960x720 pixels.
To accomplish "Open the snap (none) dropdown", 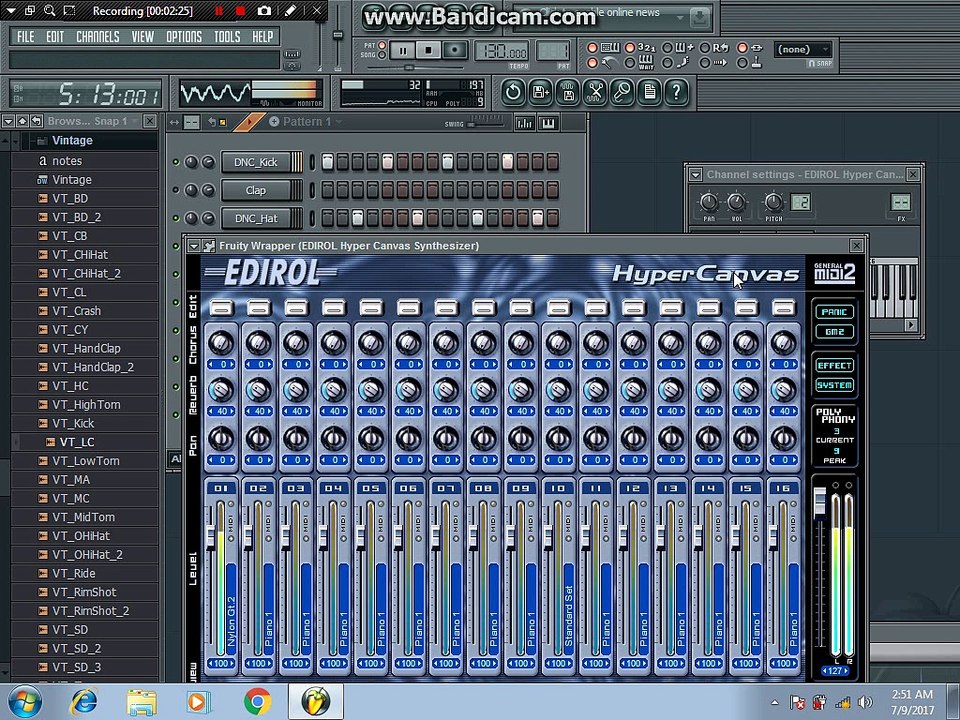I will [803, 49].
